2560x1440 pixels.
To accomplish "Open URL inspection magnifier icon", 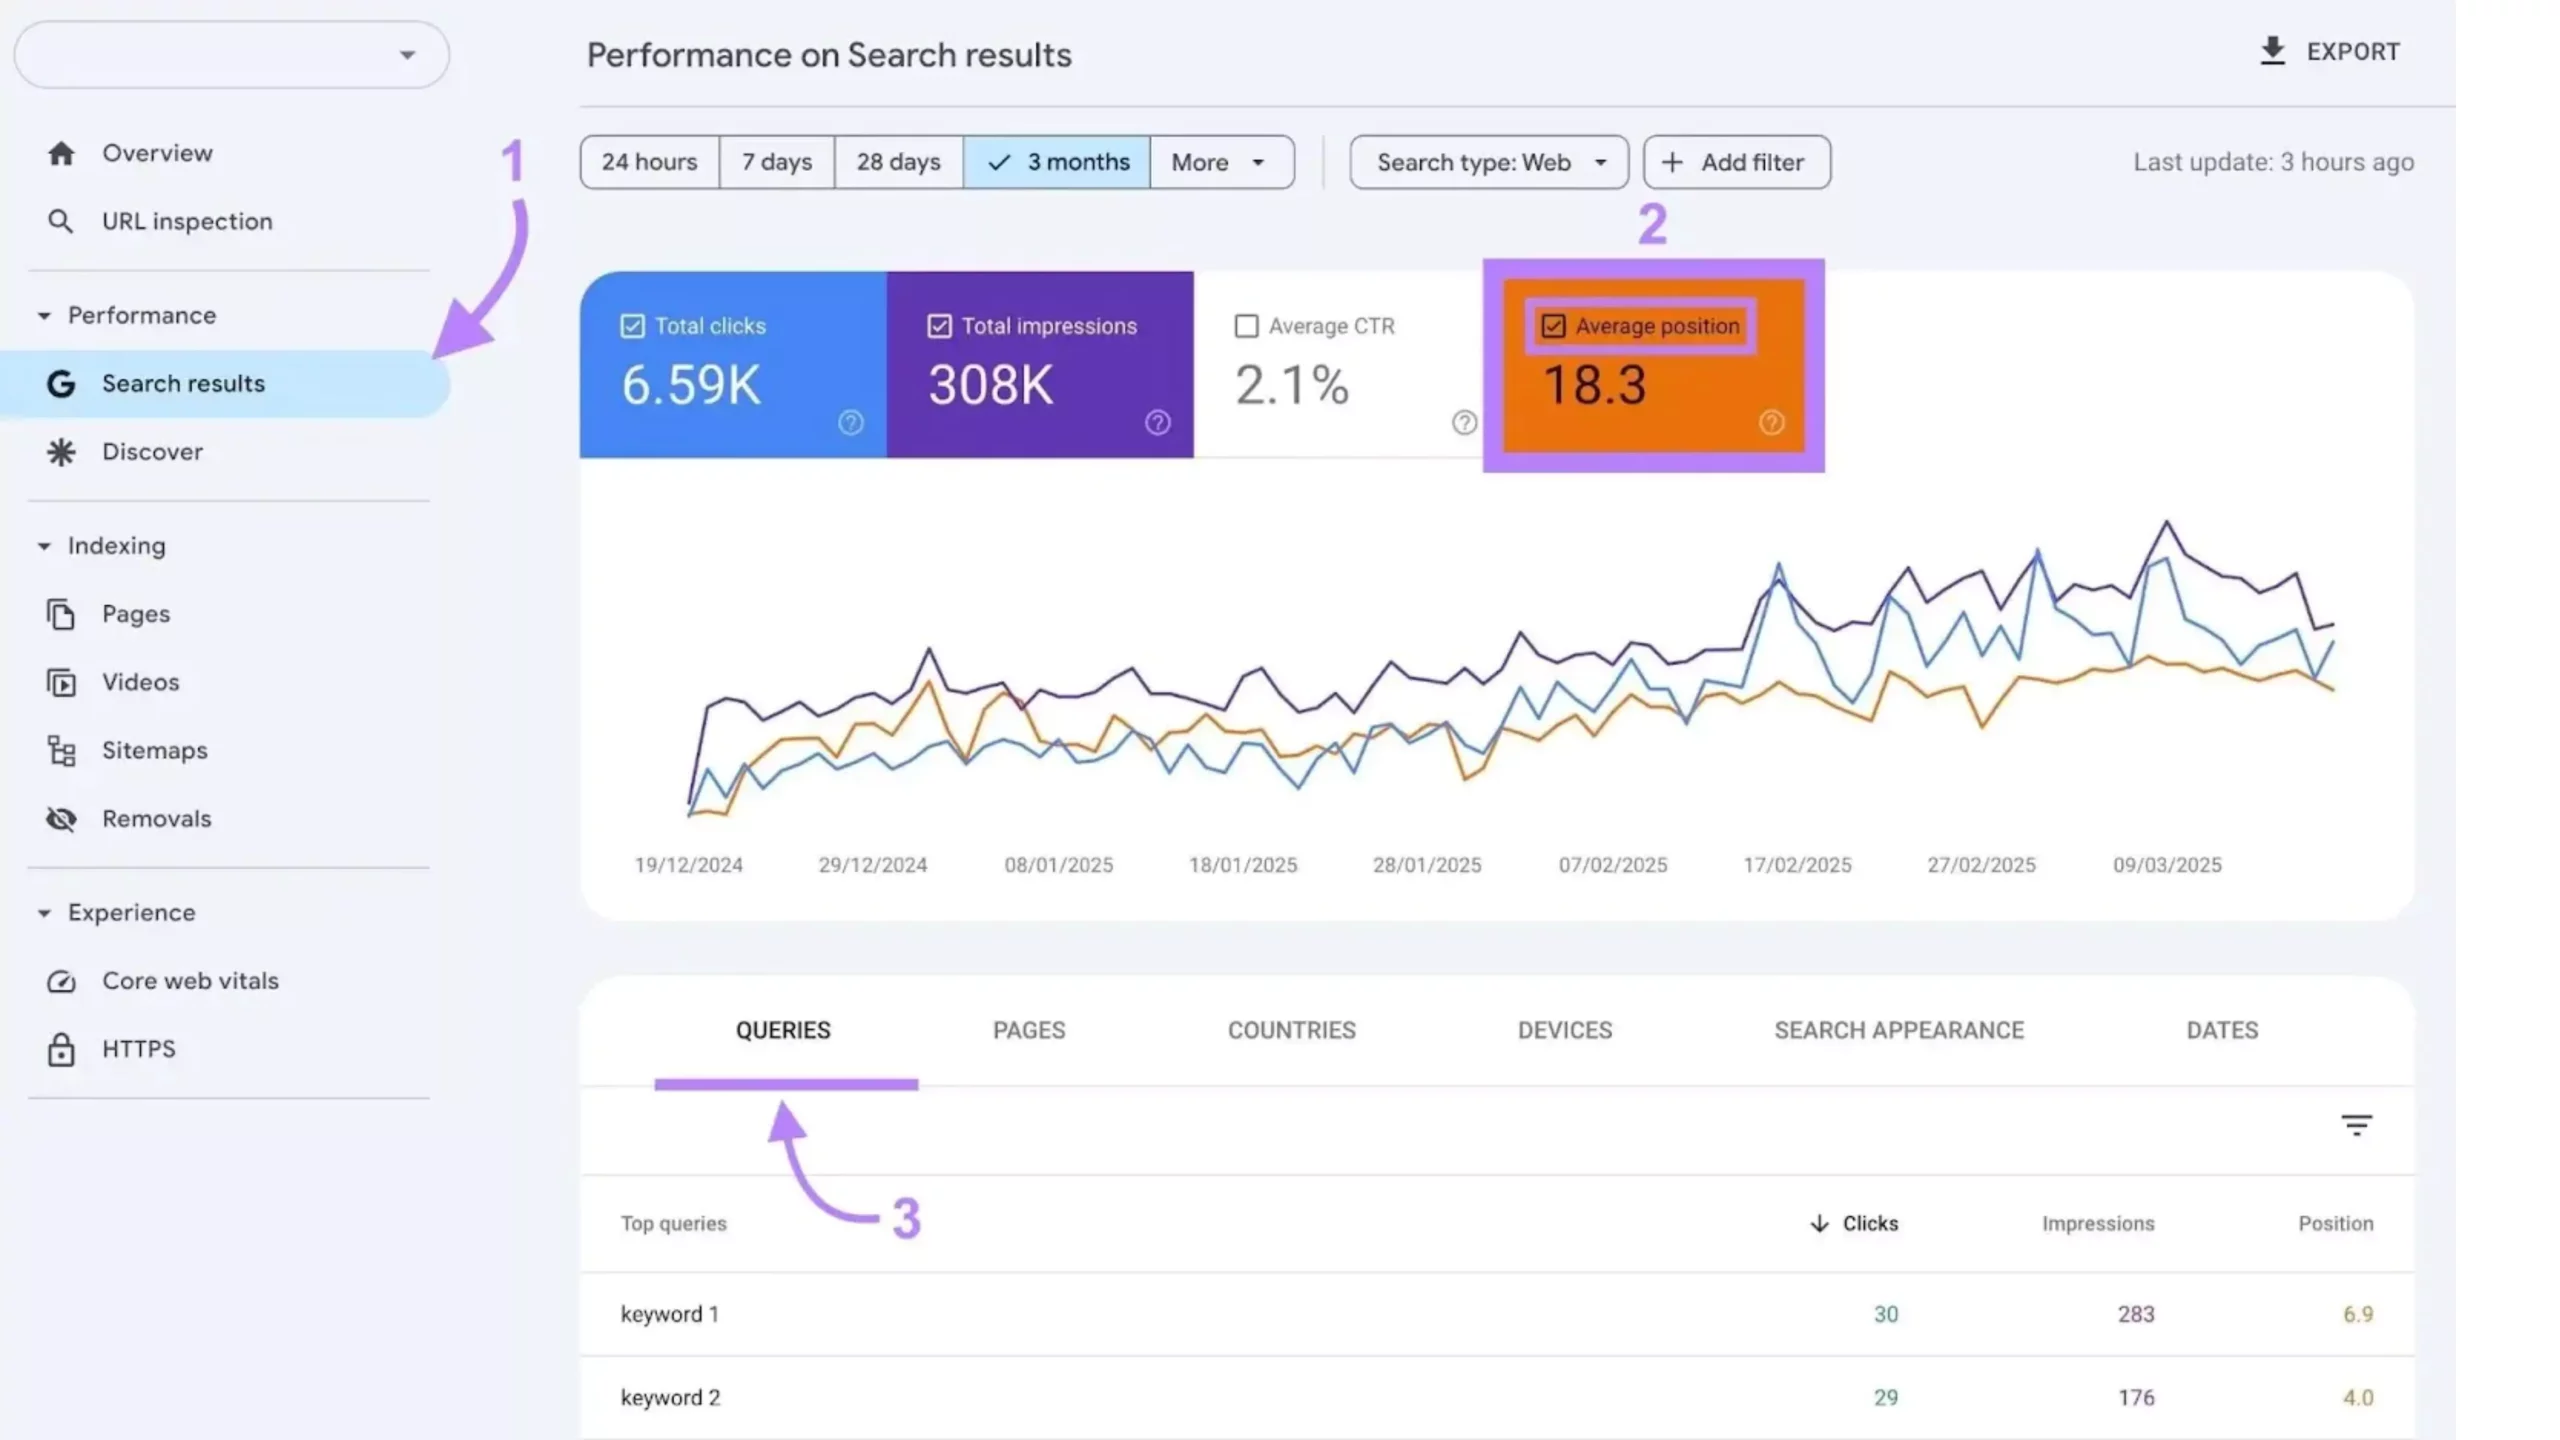I will click(61, 221).
